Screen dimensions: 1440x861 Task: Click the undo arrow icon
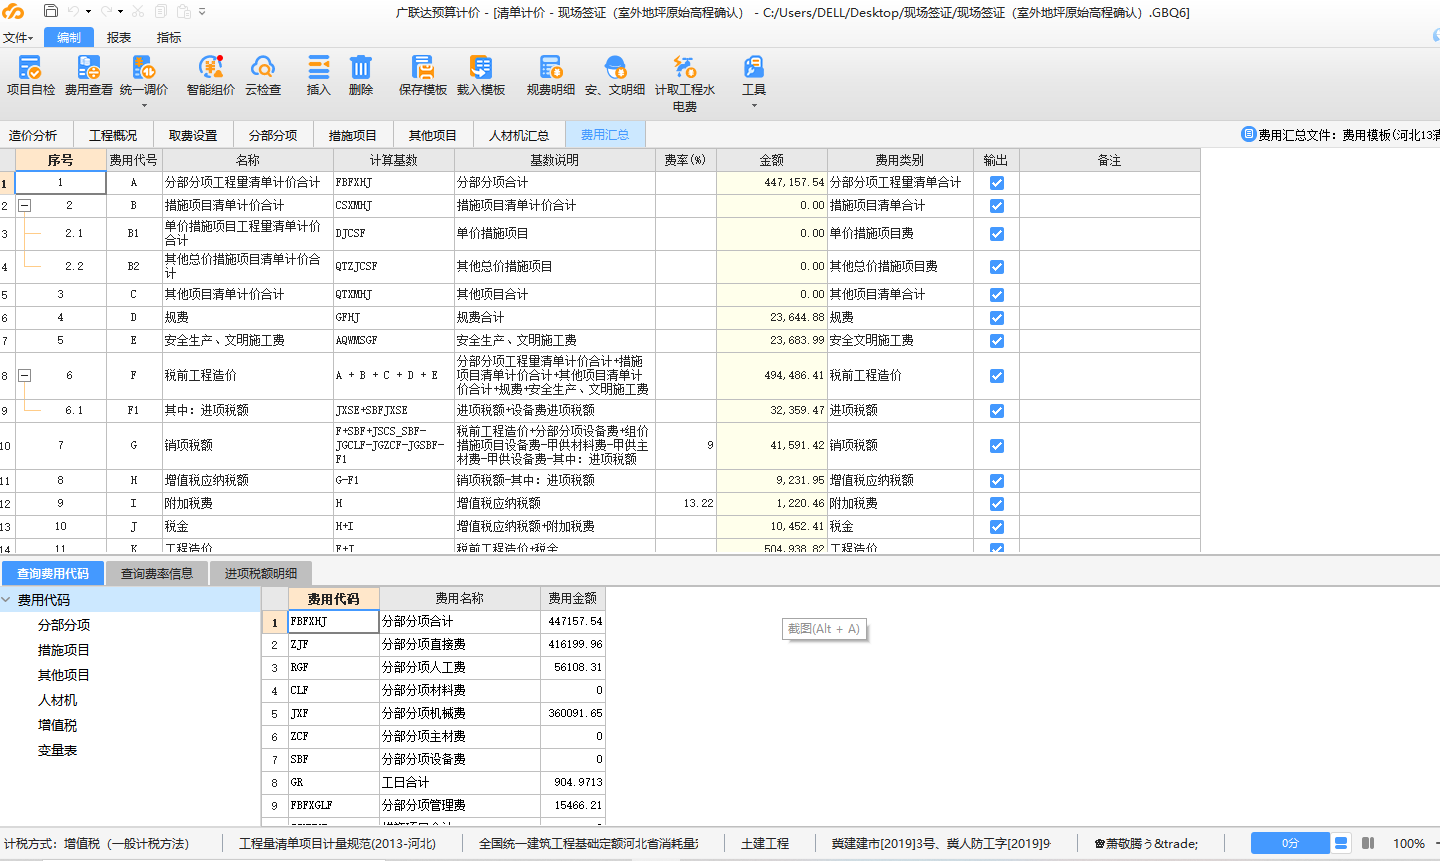(x=74, y=11)
